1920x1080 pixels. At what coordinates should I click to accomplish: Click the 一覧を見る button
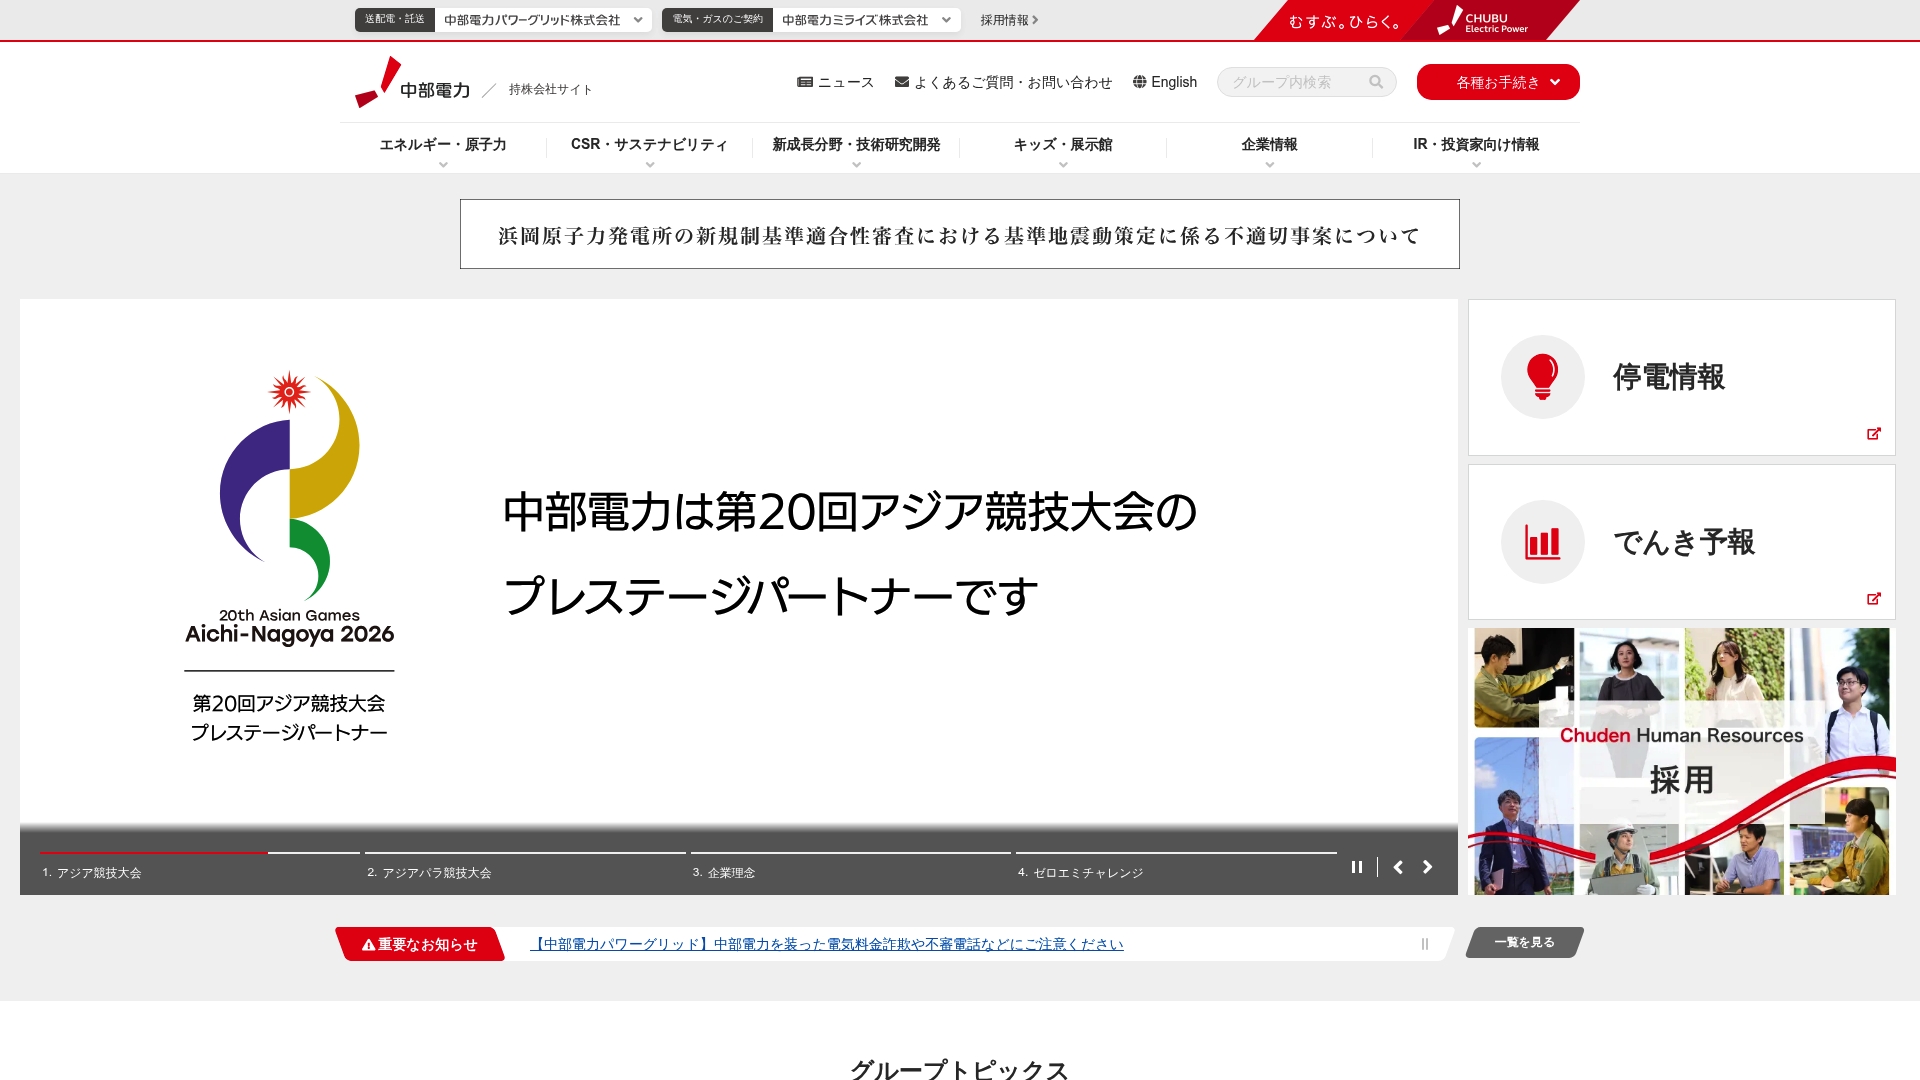tap(1524, 942)
